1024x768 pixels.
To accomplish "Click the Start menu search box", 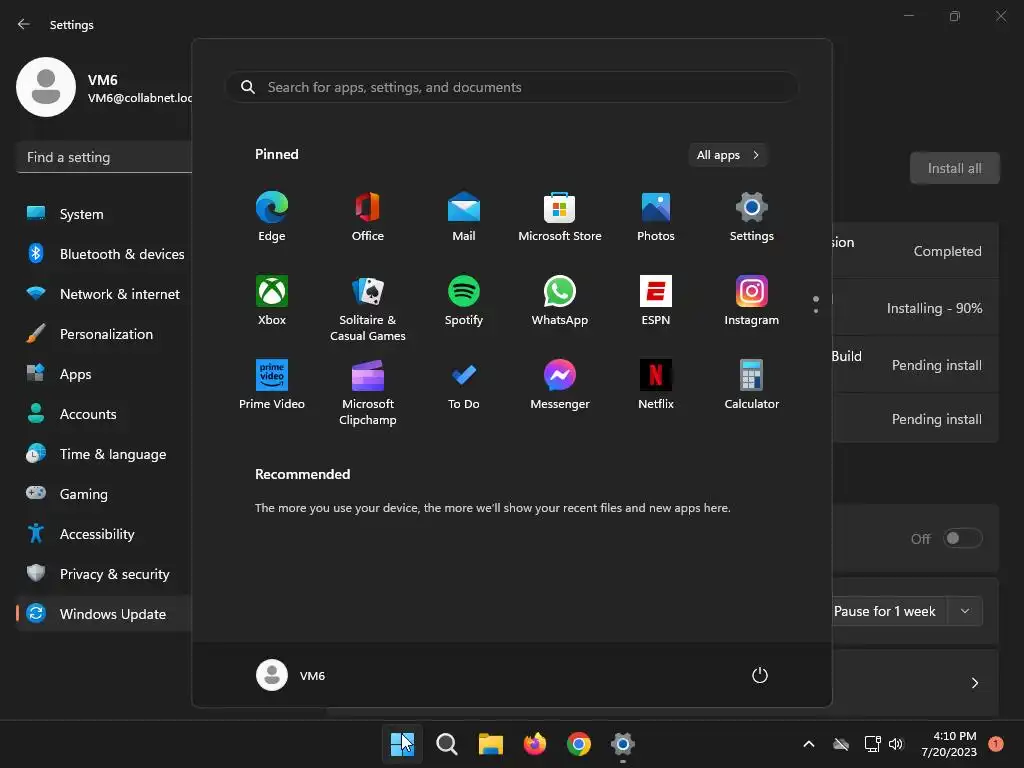I will (512, 87).
